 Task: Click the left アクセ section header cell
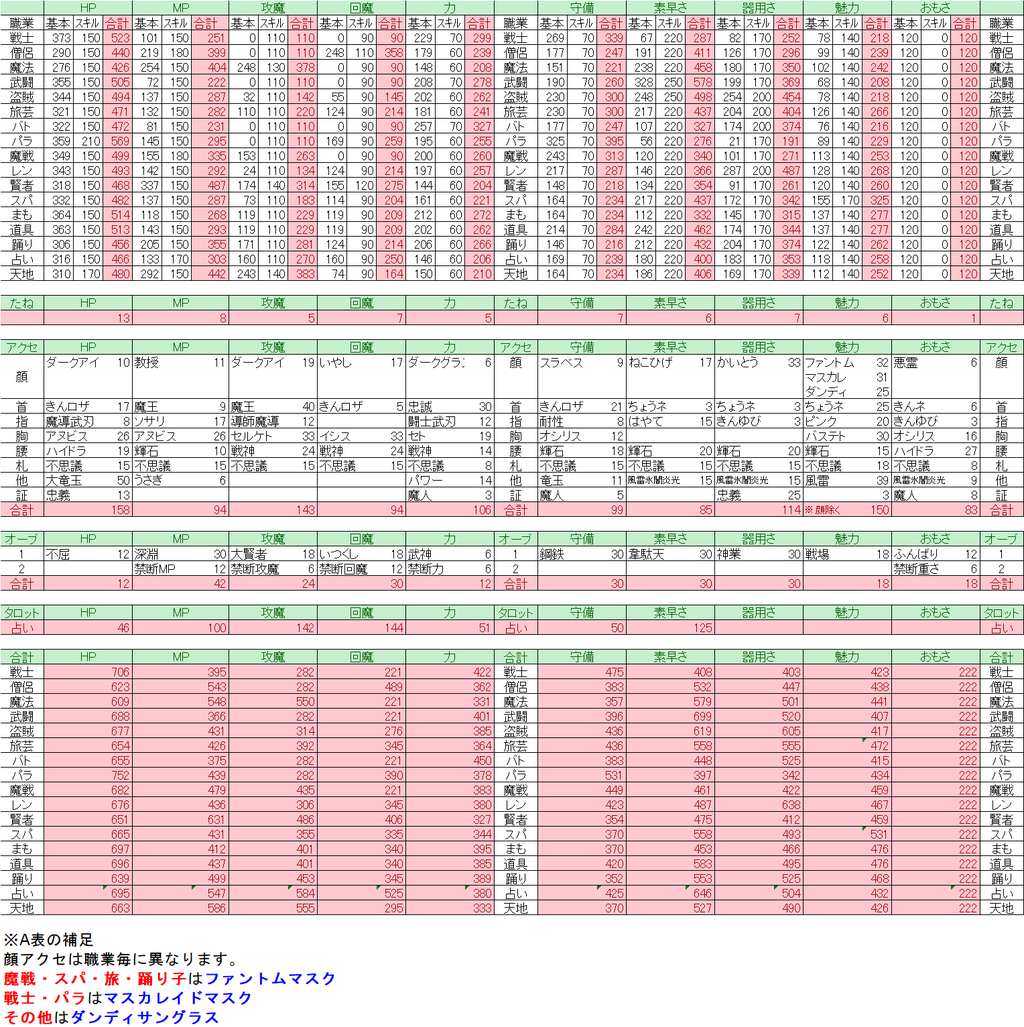(22, 347)
